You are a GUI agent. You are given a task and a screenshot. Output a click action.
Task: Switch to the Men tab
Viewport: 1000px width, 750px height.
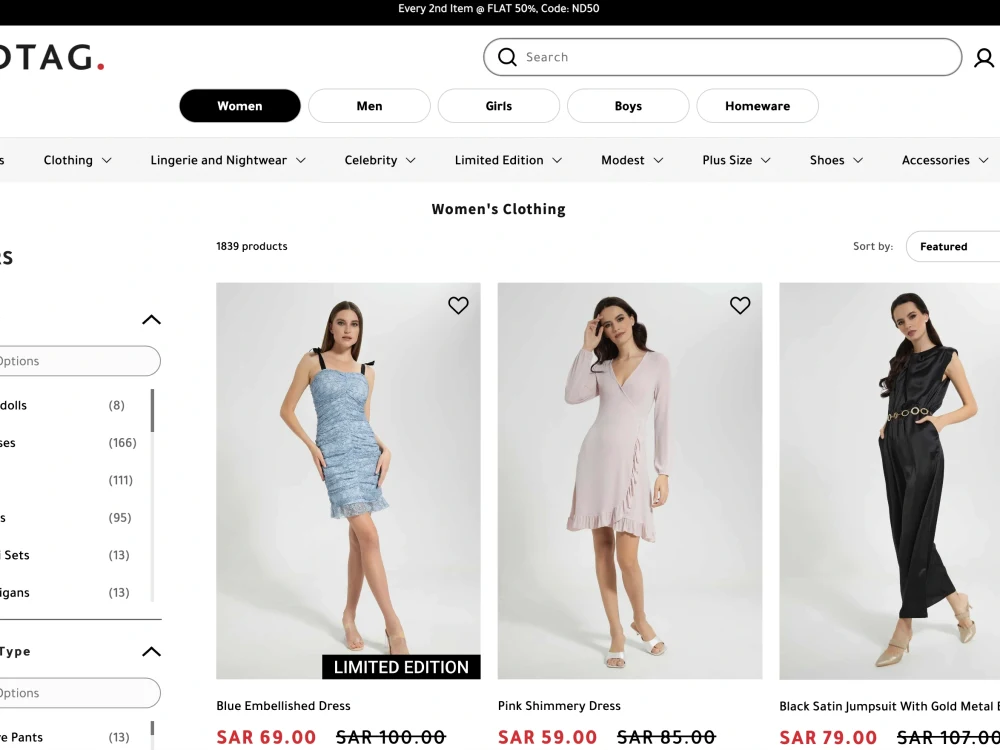369,106
